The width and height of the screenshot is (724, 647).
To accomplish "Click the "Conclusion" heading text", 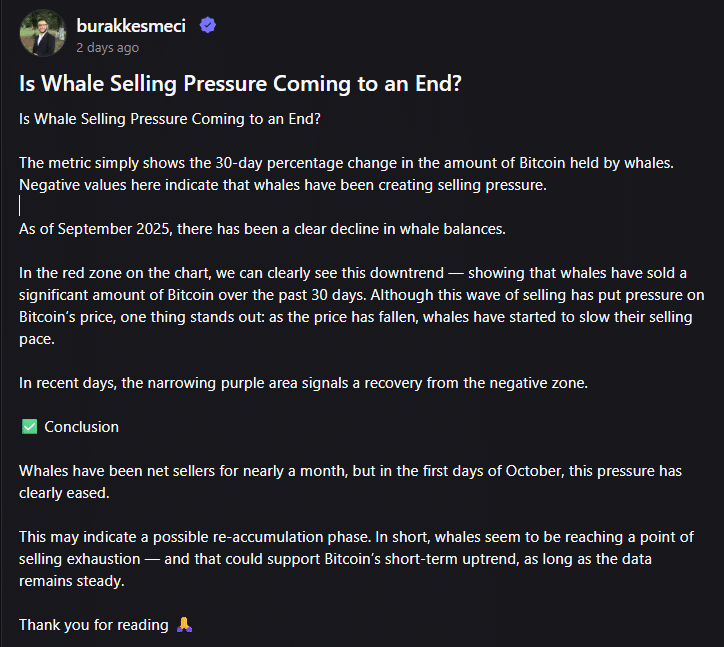I will (x=81, y=427).
